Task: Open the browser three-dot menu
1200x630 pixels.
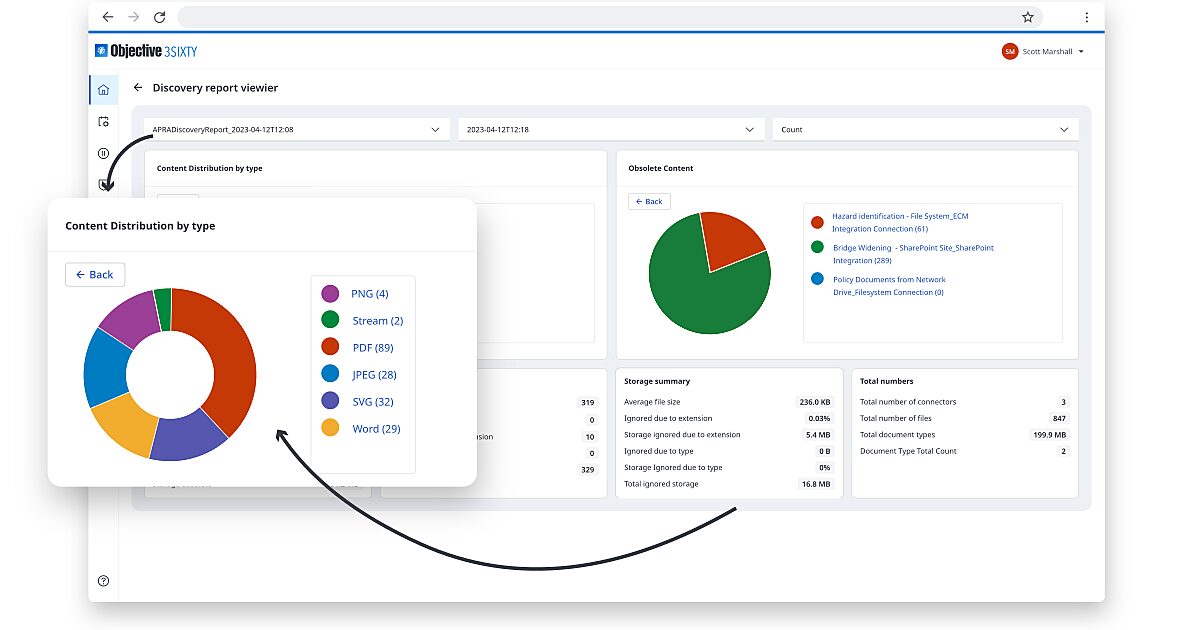Action: 1088,17
